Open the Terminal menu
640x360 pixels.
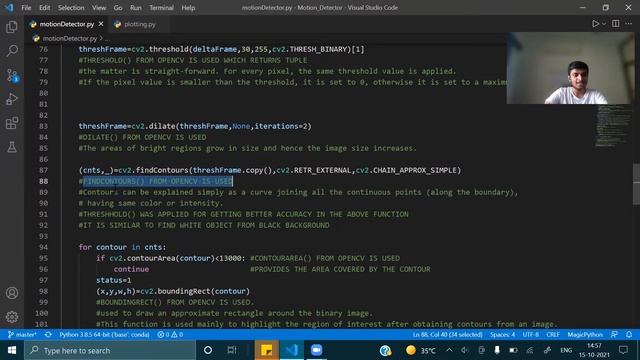(161, 8)
